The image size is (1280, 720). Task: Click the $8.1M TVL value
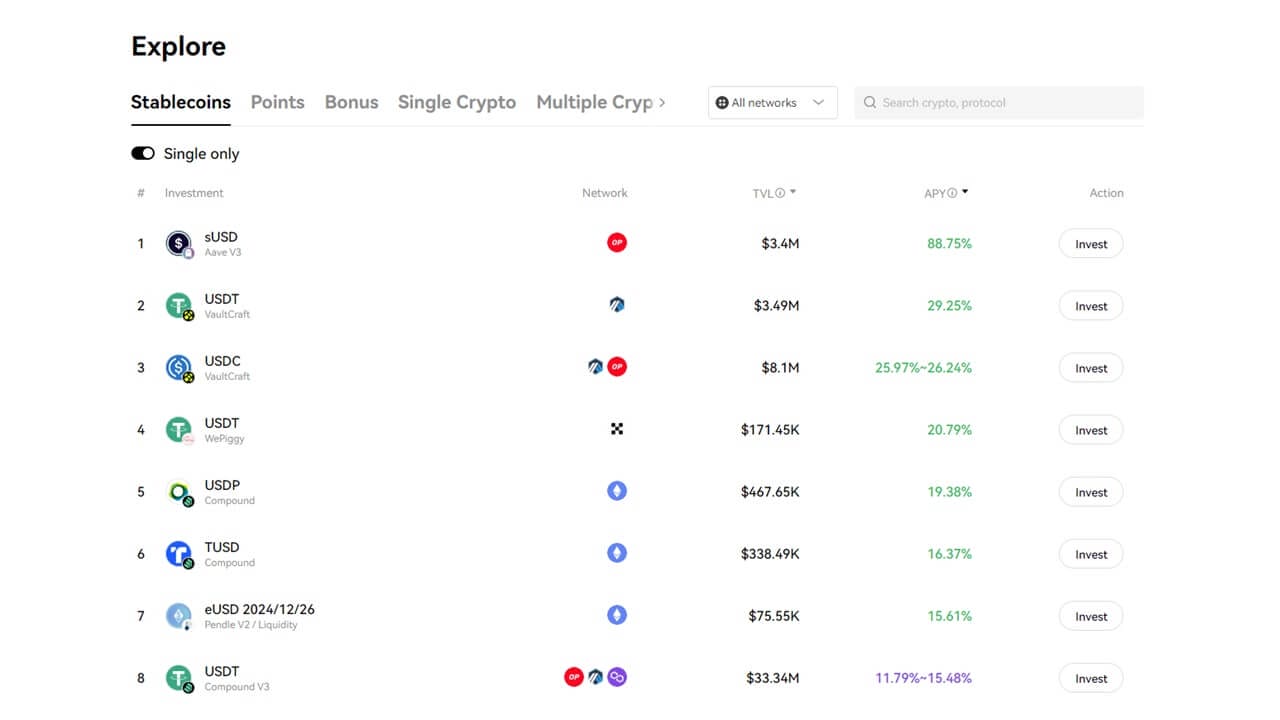point(780,367)
